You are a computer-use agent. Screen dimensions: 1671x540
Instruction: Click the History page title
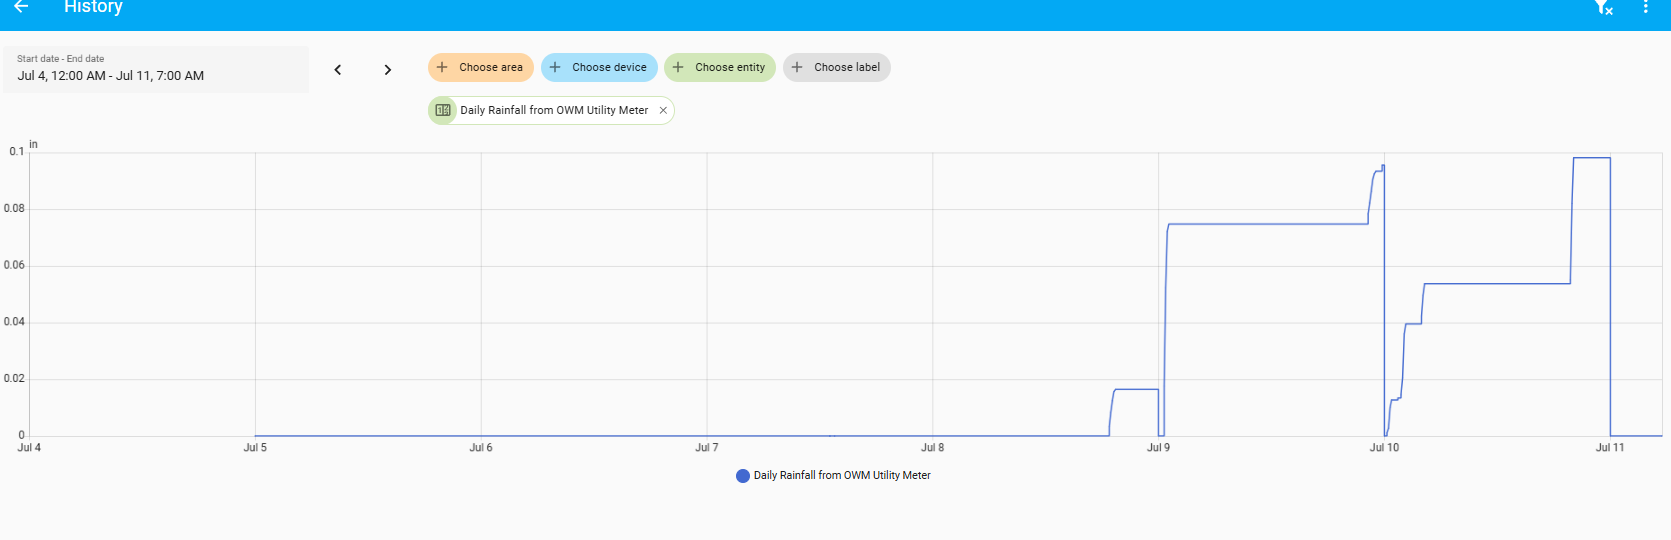(x=93, y=7)
